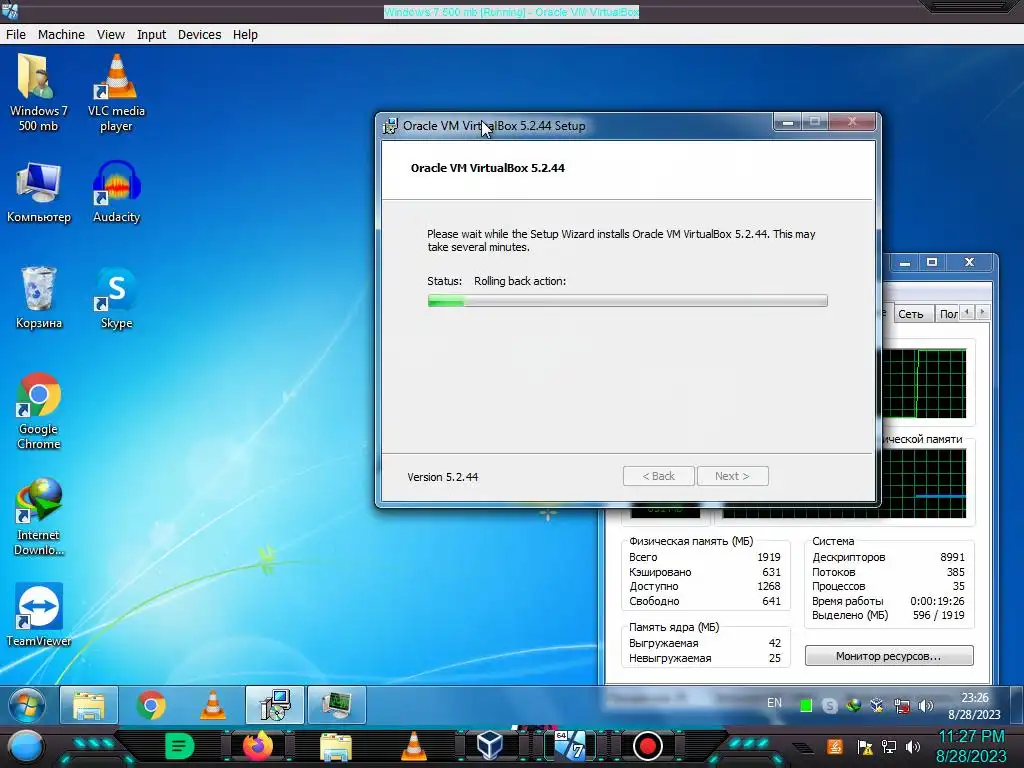Select the Skype desktop shortcut
This screenshot has width=1024, height=768.
116,298
